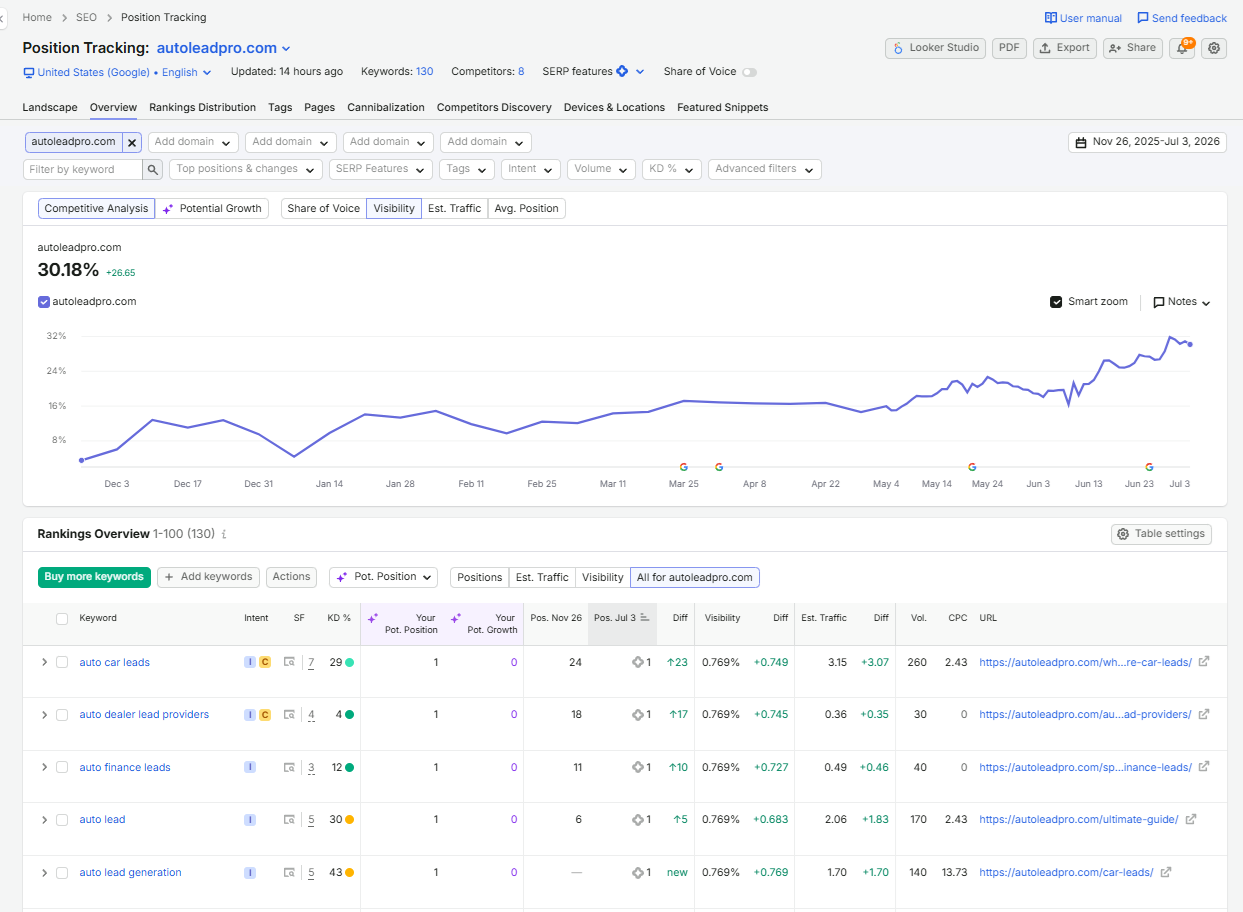Check the auto finance leads row checkbox

tap(62, 767)
